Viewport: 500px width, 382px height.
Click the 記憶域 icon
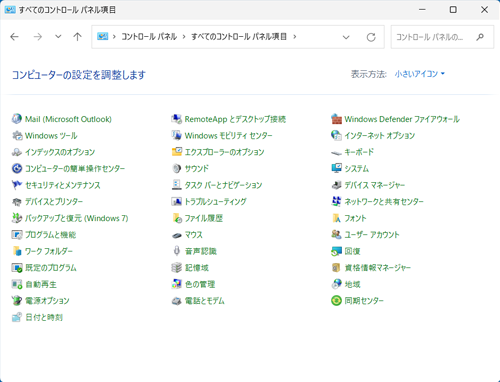[176, 268]
